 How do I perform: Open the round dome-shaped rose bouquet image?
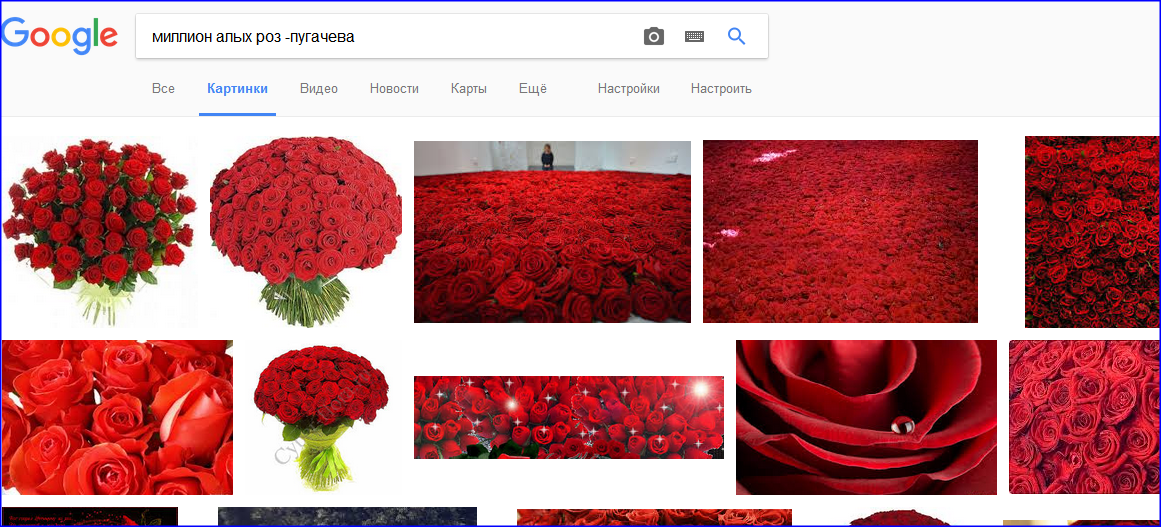pyautogui.click(x=306, y=230)
